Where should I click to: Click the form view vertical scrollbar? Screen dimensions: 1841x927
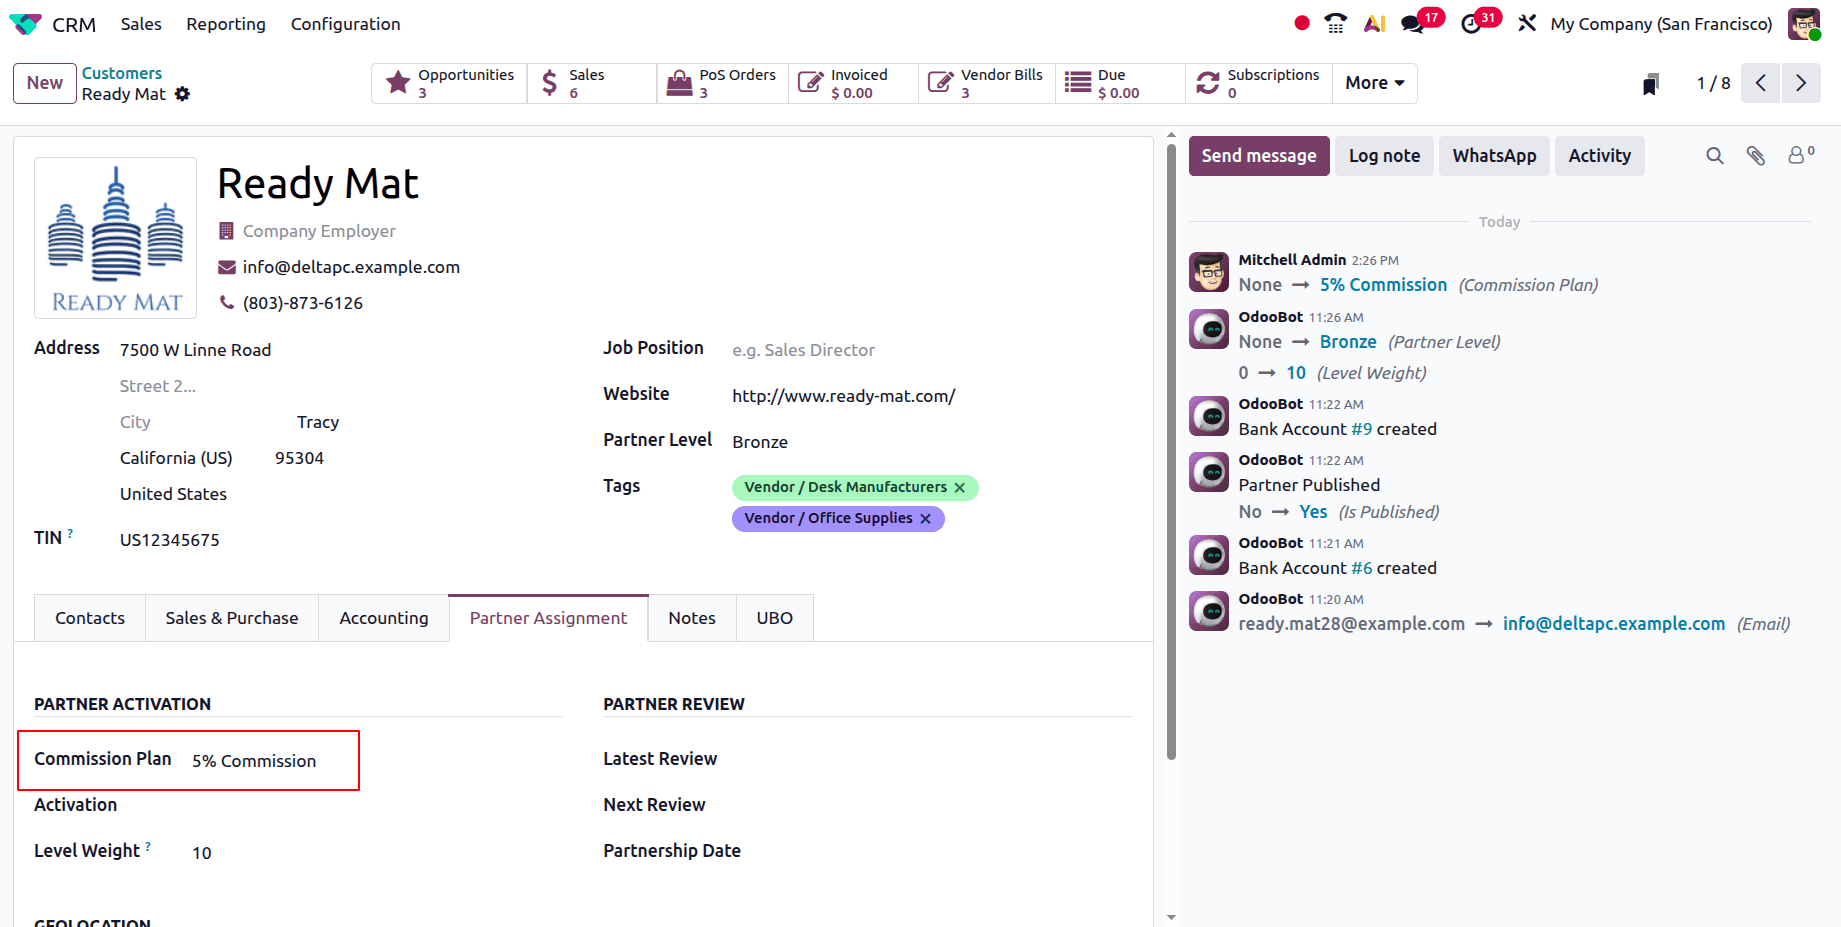1171,450
